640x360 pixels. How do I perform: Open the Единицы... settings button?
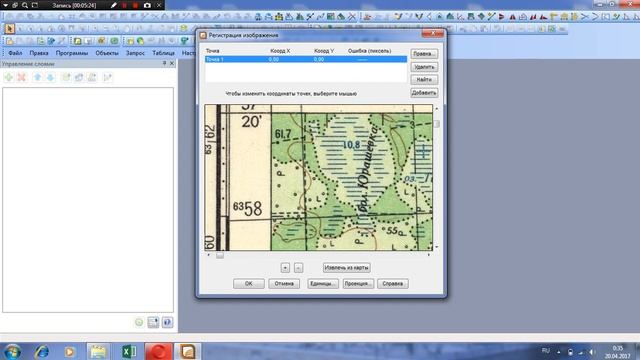point(323,284)
